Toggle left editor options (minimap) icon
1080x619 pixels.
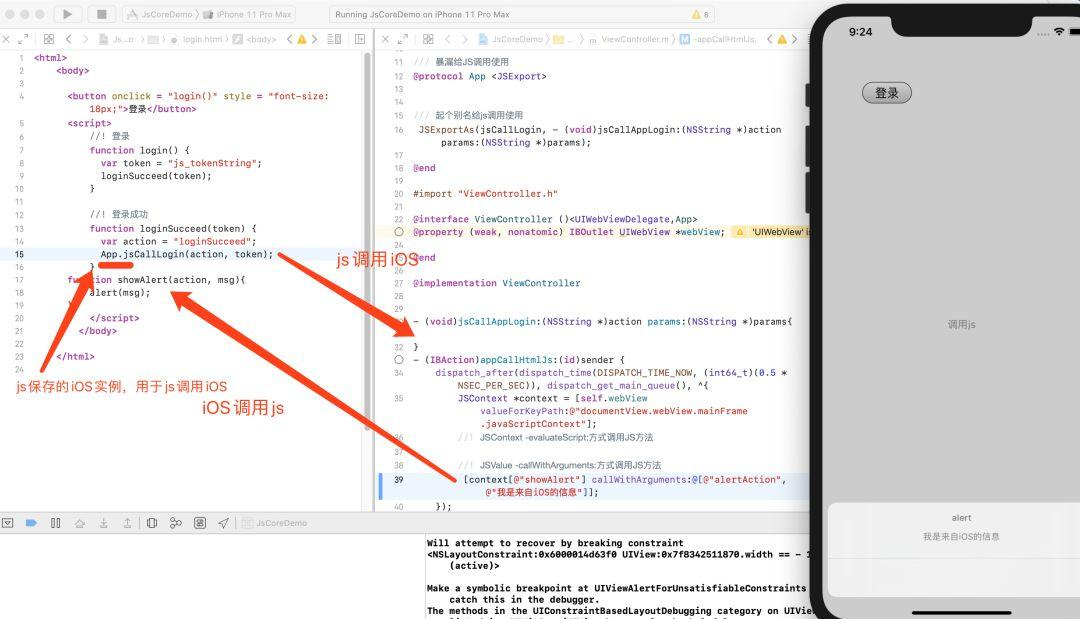pyautogui.click(x=334, y=39)
